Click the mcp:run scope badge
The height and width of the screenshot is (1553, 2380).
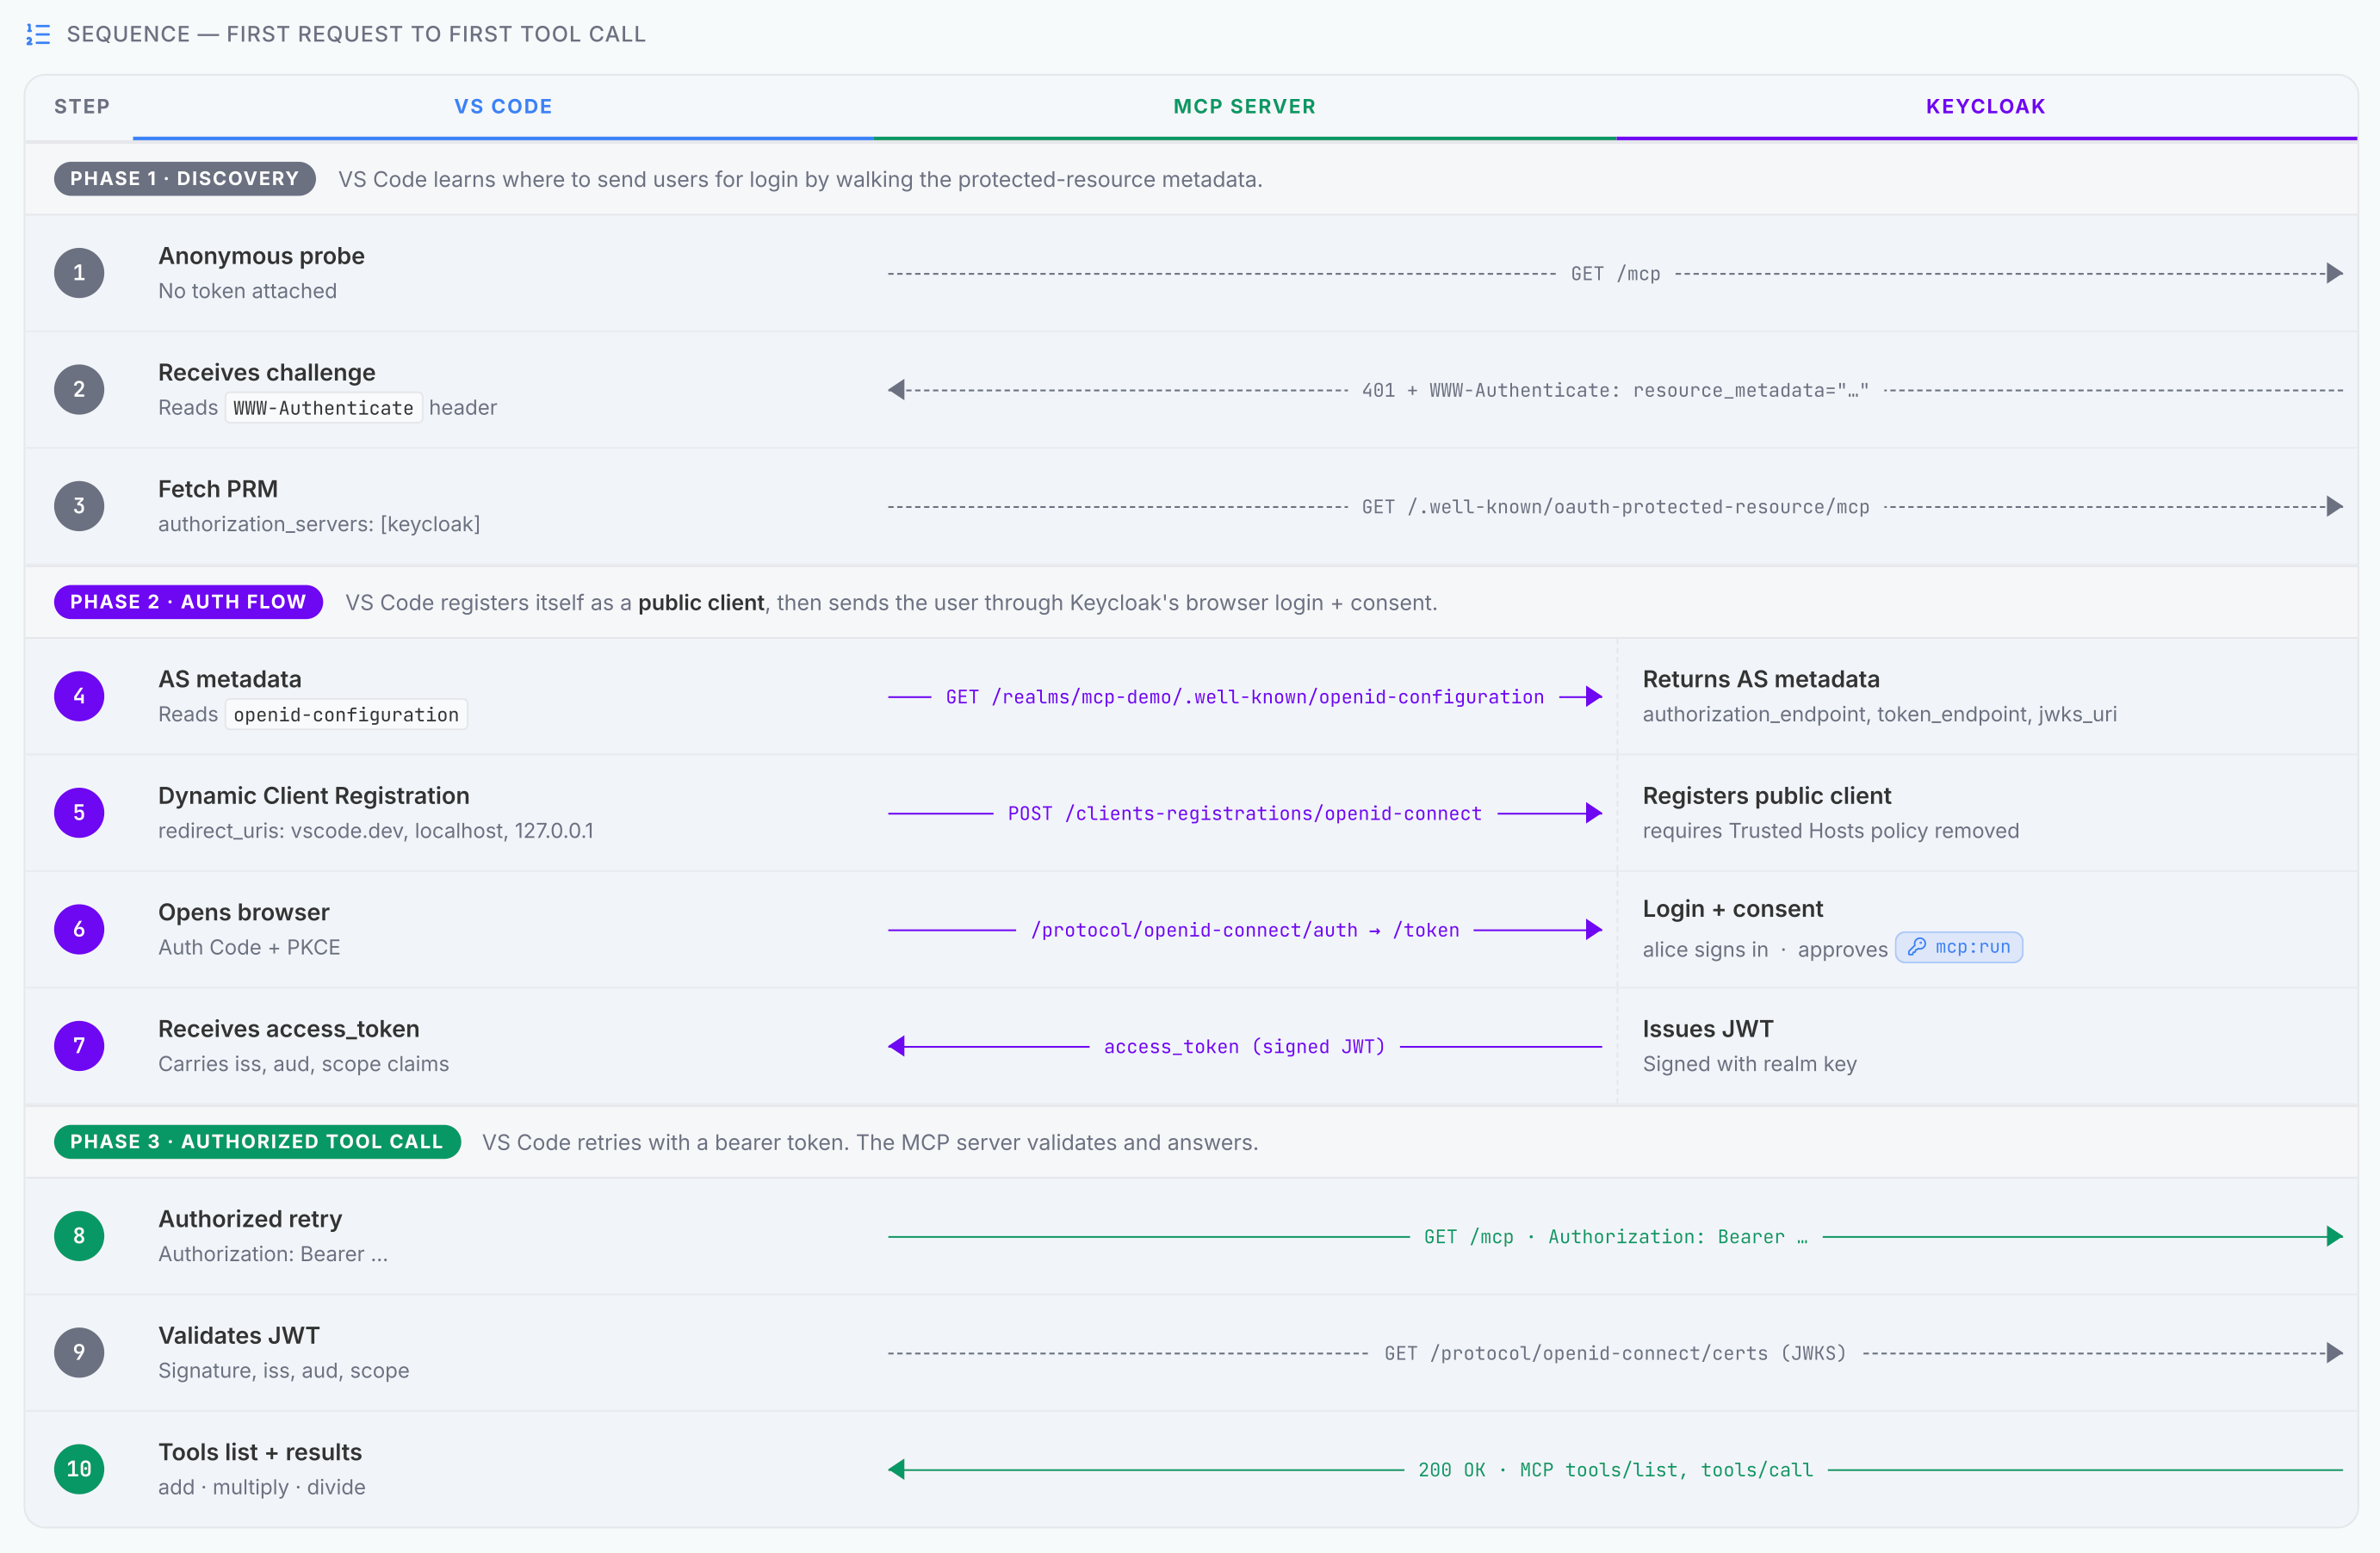[x=1958, y=947]
